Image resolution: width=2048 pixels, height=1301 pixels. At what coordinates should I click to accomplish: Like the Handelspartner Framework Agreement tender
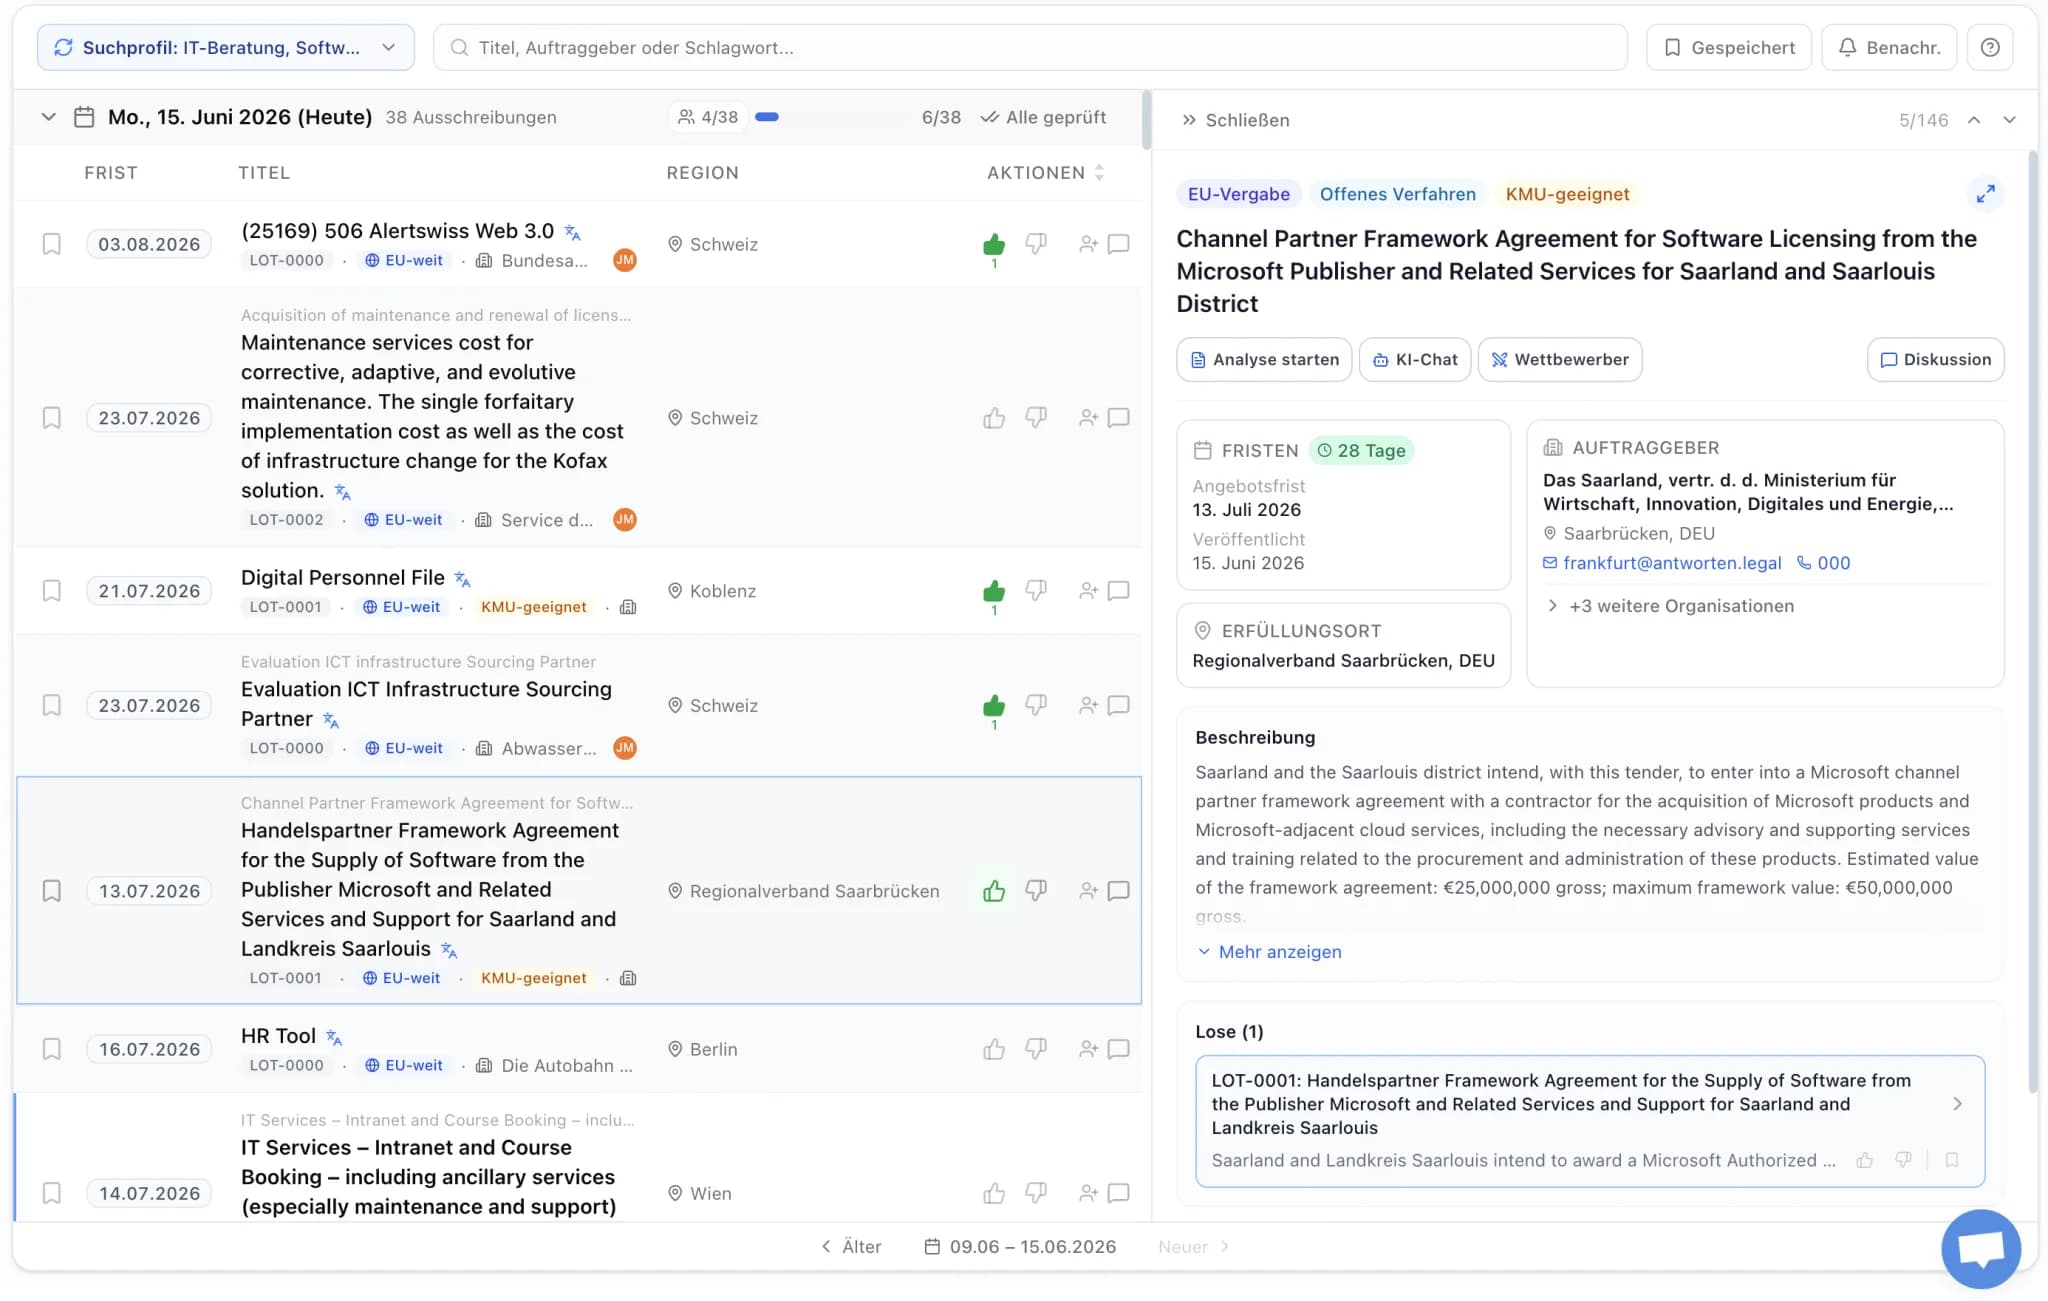(x=993, y=891)
